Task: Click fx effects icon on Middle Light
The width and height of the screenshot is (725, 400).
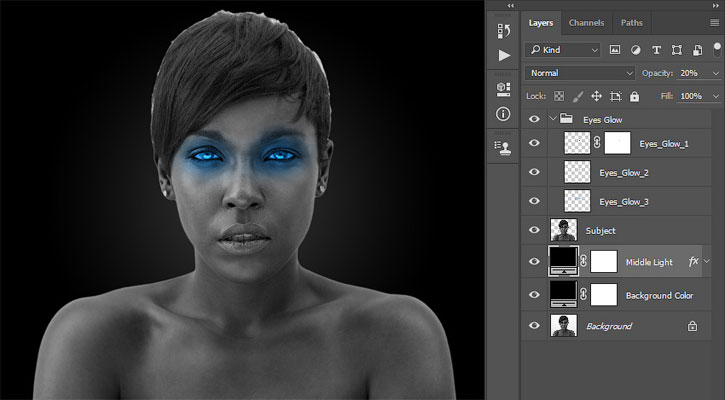Action: coord(693,262)
